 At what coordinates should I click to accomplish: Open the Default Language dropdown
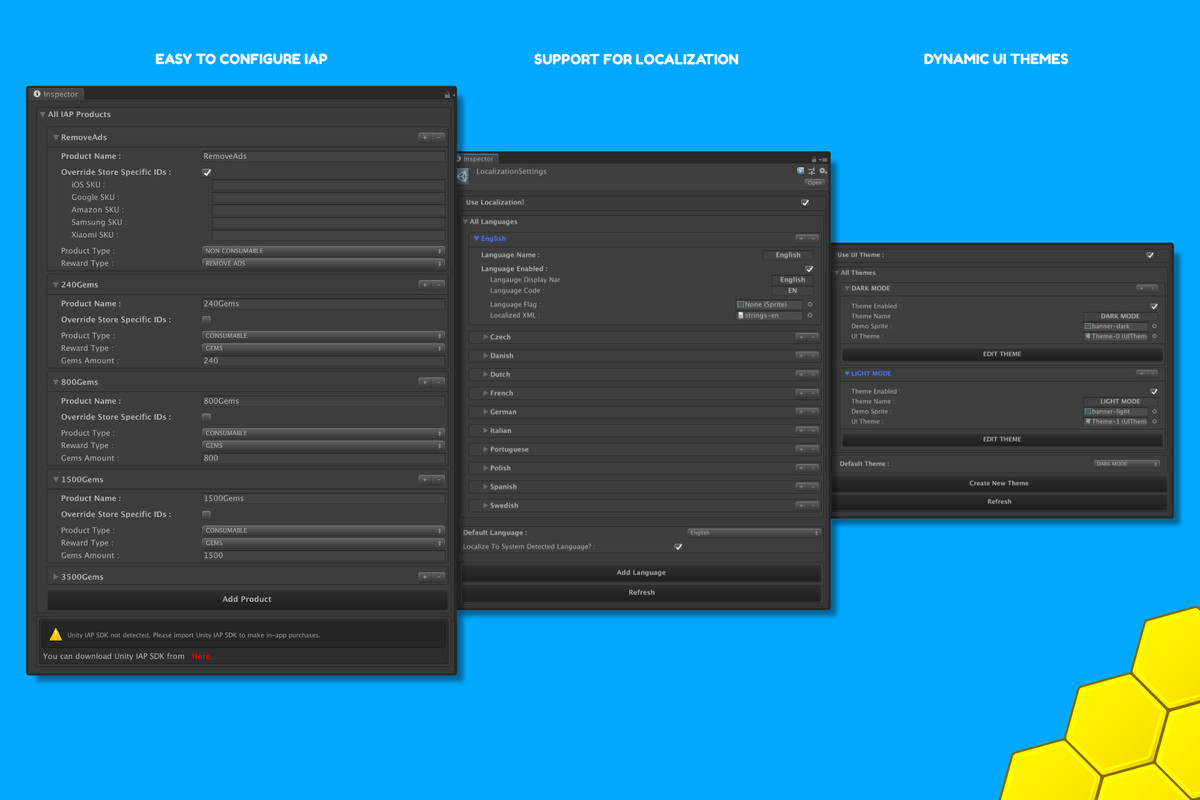coord(754,533)
